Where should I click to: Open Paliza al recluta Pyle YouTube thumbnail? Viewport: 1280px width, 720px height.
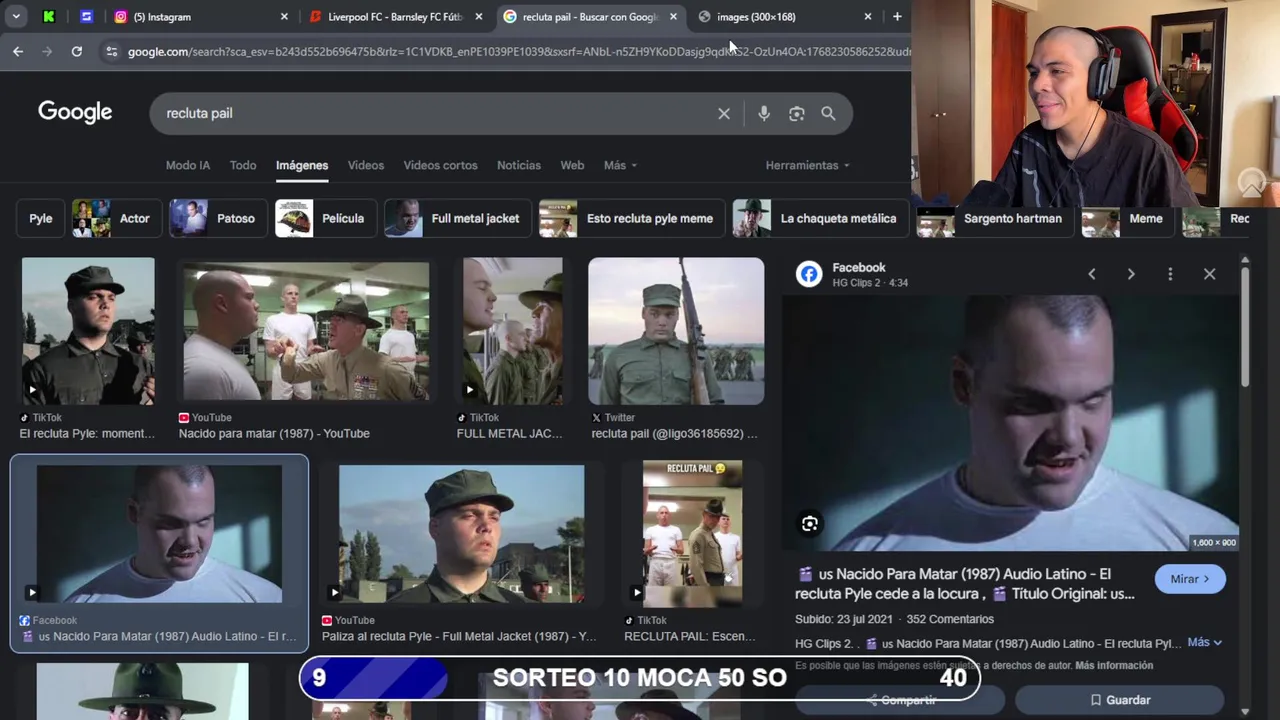coord(461,534)
